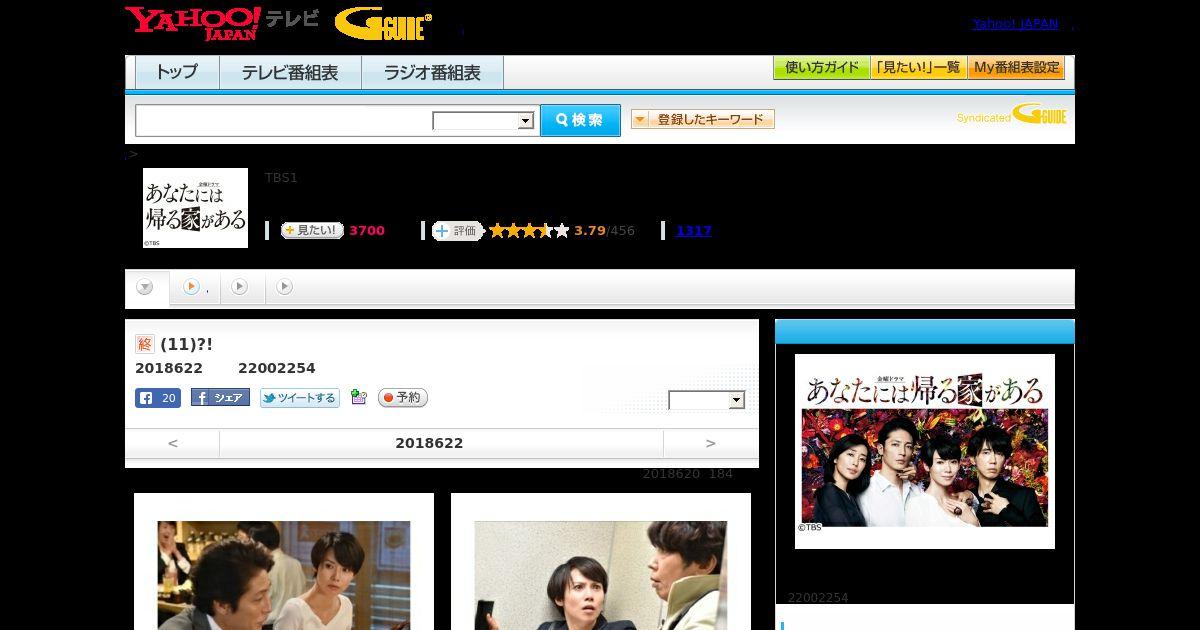Open the テレビ番組表 tab
The width and height of the screenshot is (1200, 630).
[x=290, y=72]
